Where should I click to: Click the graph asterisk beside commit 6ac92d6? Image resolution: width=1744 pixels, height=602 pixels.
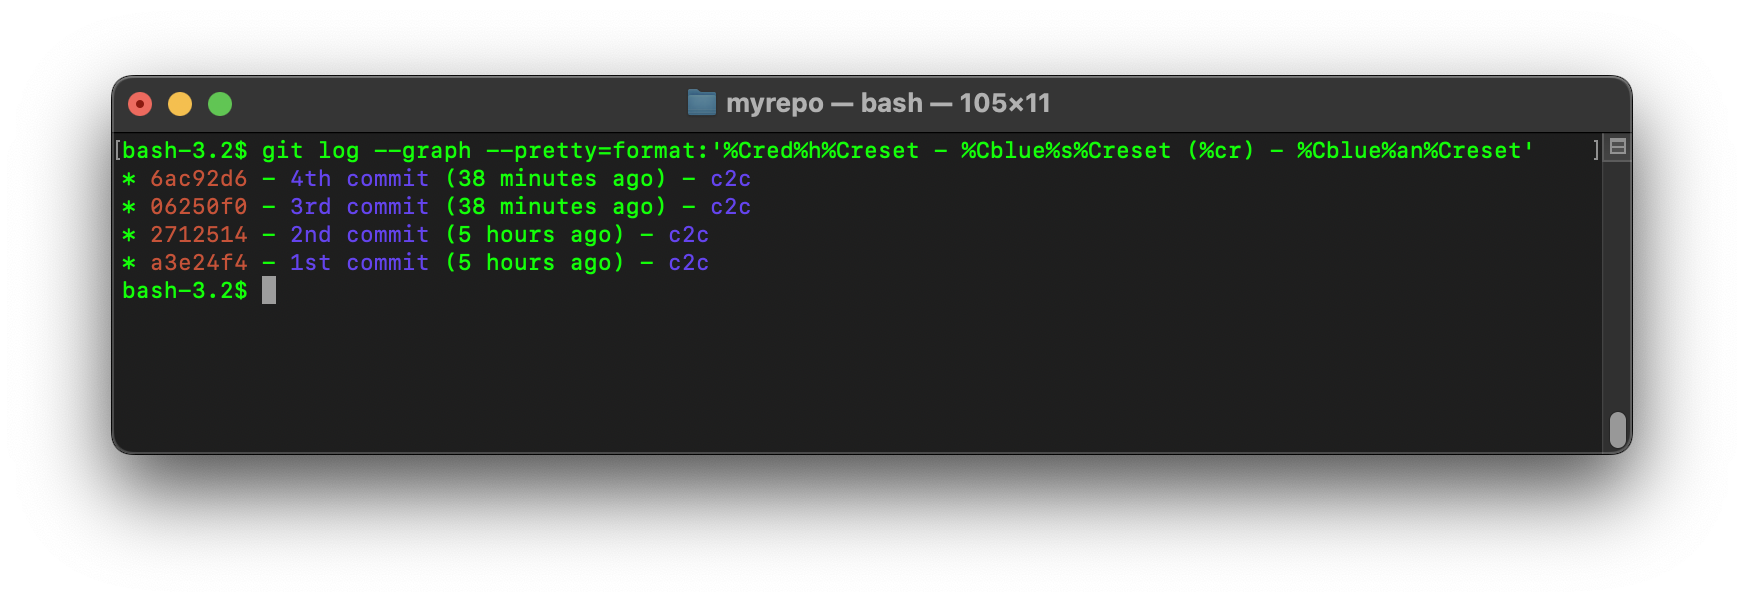point(127,179)
